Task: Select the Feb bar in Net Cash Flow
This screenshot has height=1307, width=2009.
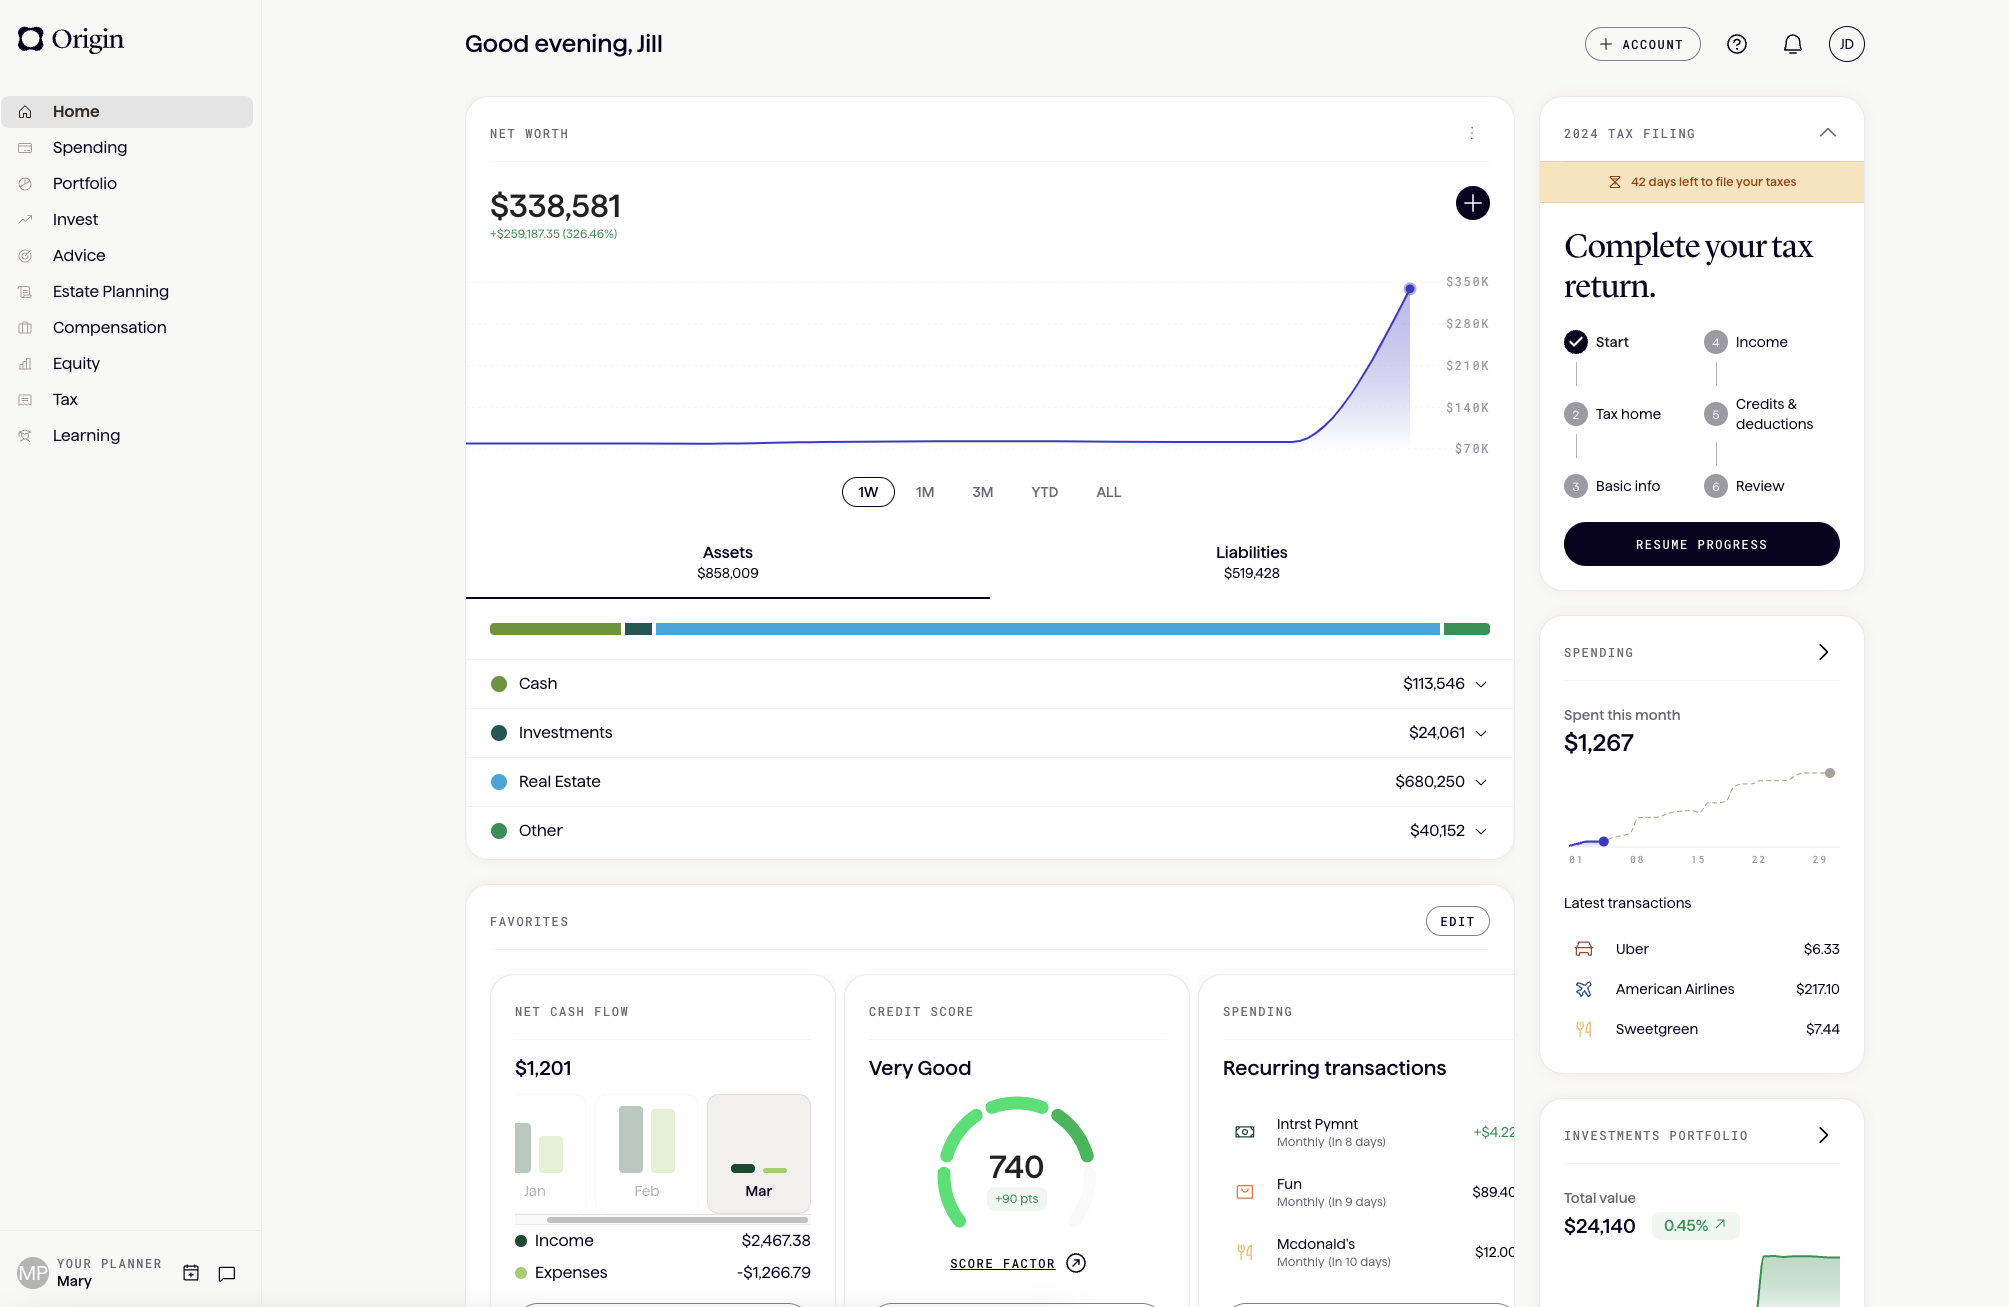Action: [x=647, y=1152]
